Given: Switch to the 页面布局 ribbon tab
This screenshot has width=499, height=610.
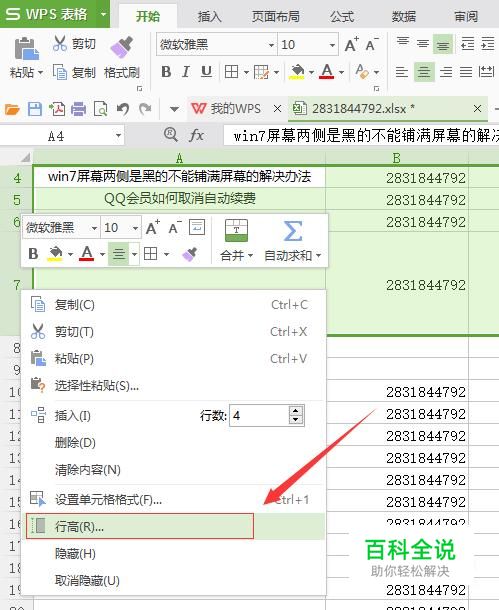Looking at the screenshot, I should point(276,16).
